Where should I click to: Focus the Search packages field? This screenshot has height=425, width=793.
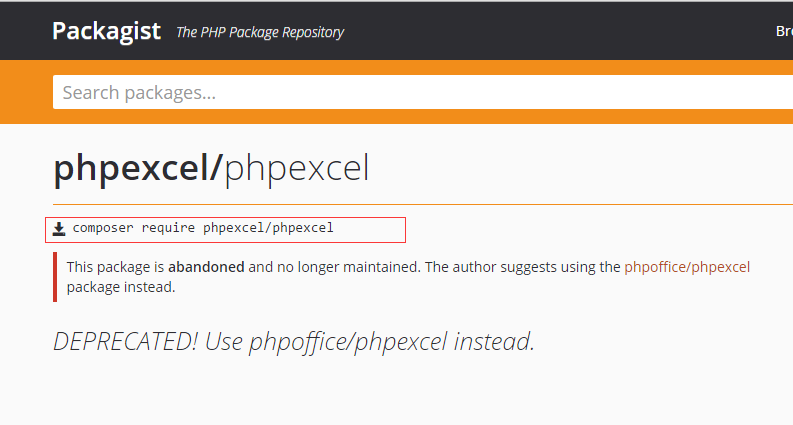tap(423, 92)
